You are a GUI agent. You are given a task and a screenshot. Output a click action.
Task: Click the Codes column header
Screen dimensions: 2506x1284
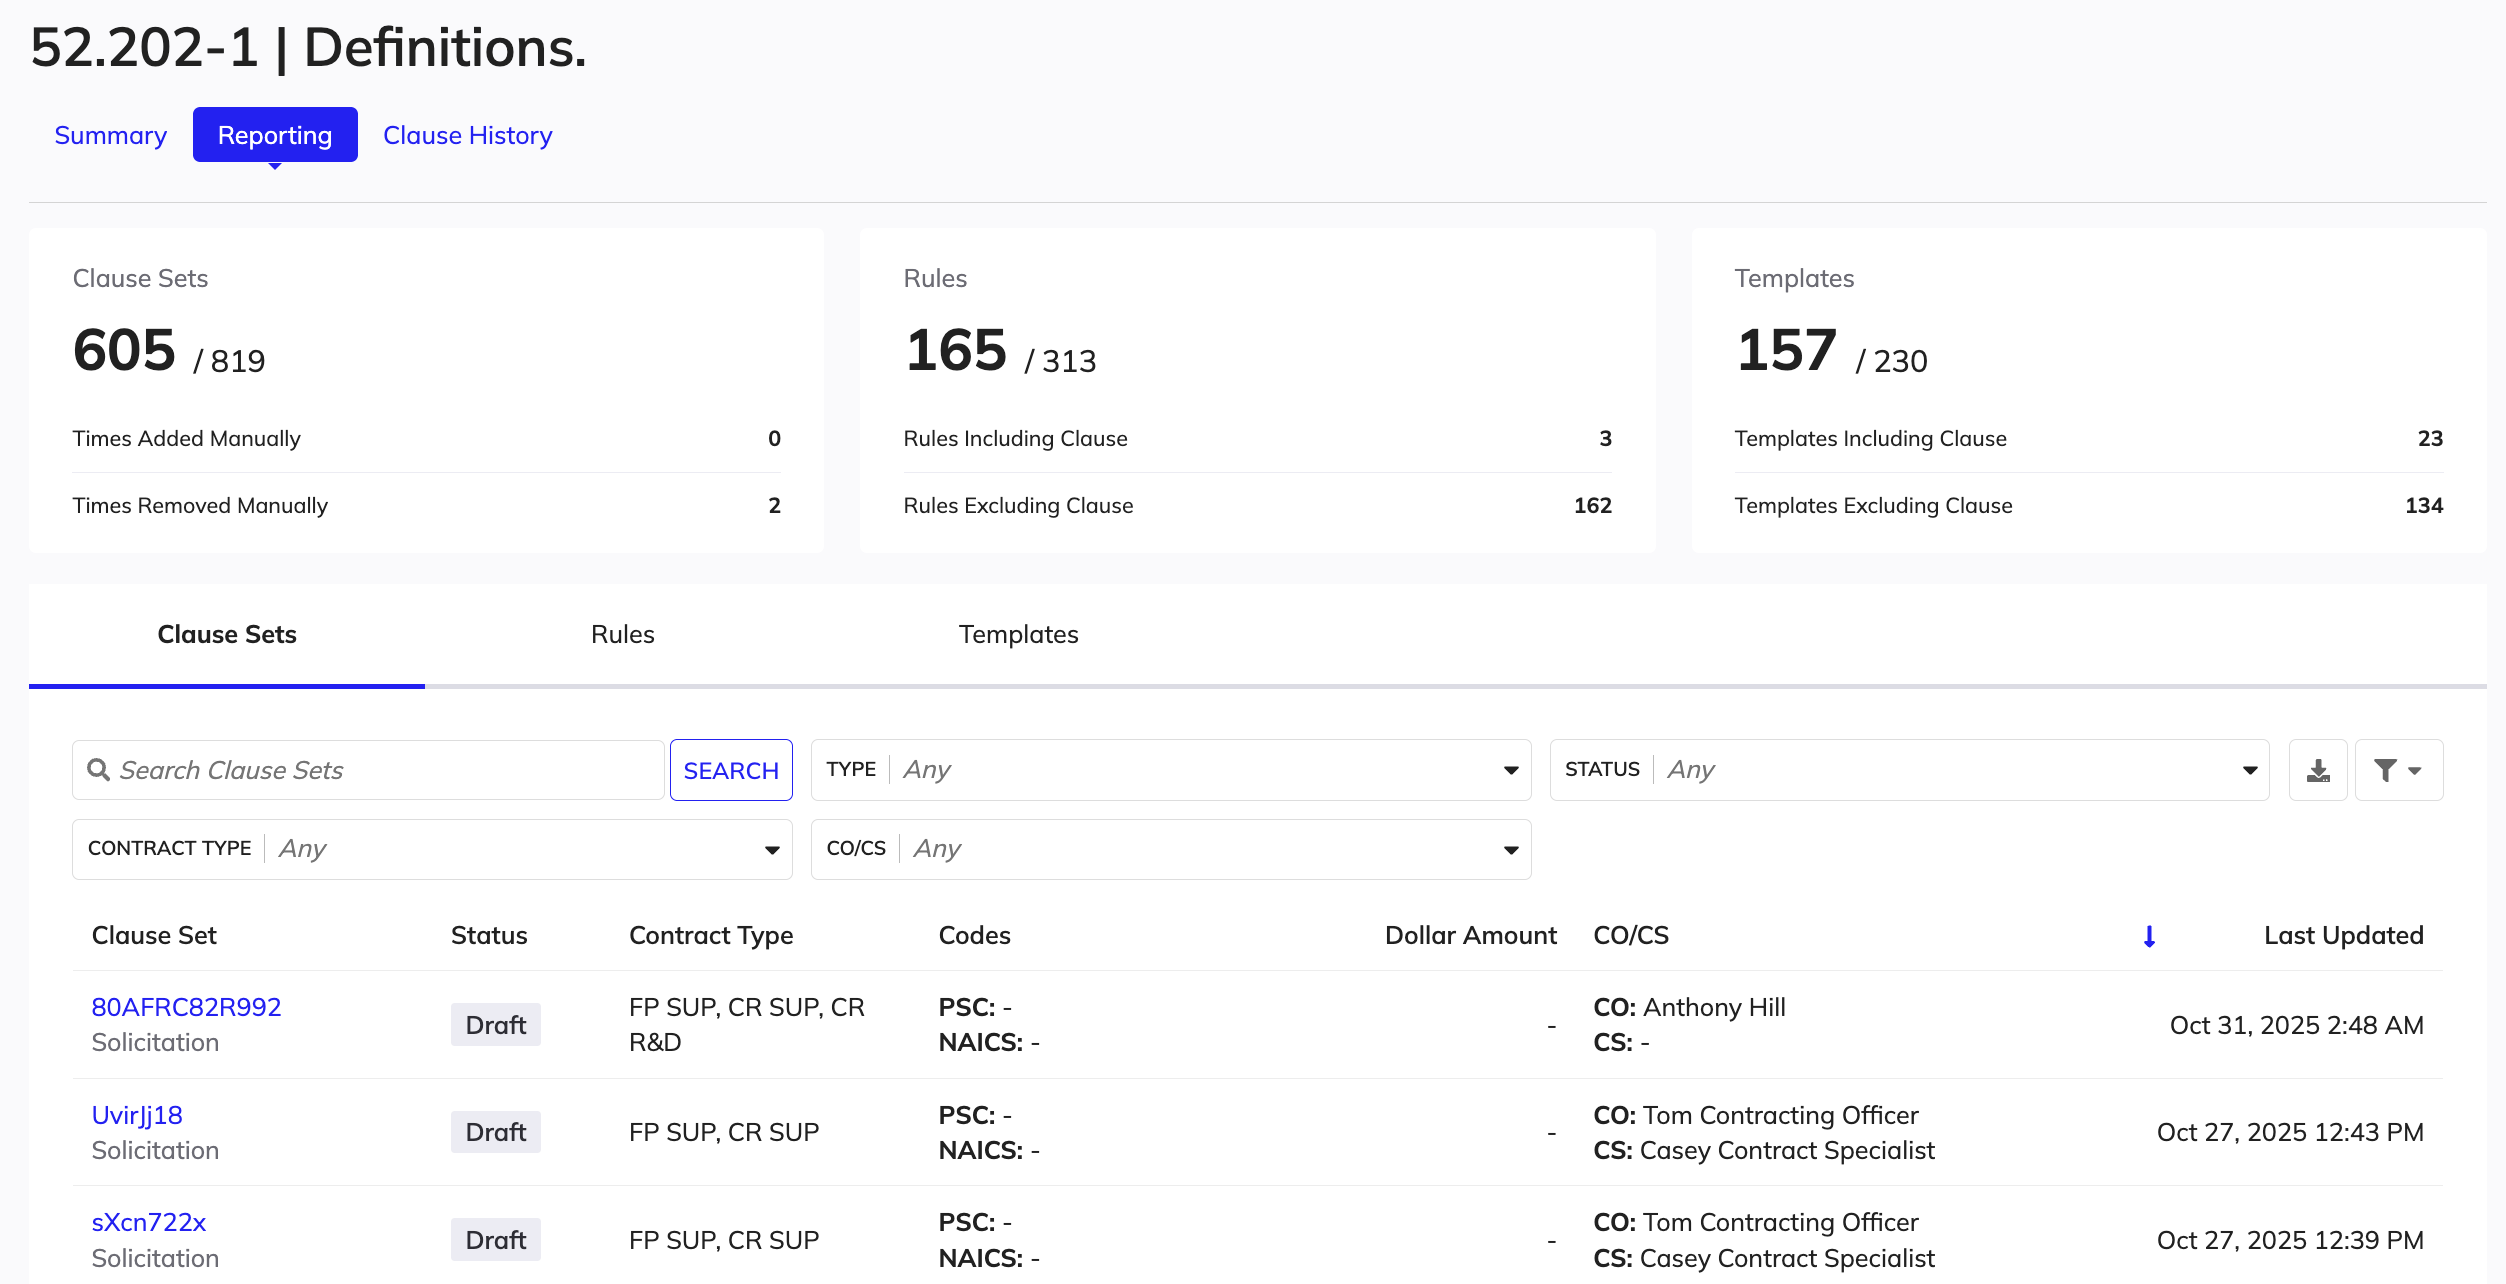pyautogui.click(x=974, y=936)
